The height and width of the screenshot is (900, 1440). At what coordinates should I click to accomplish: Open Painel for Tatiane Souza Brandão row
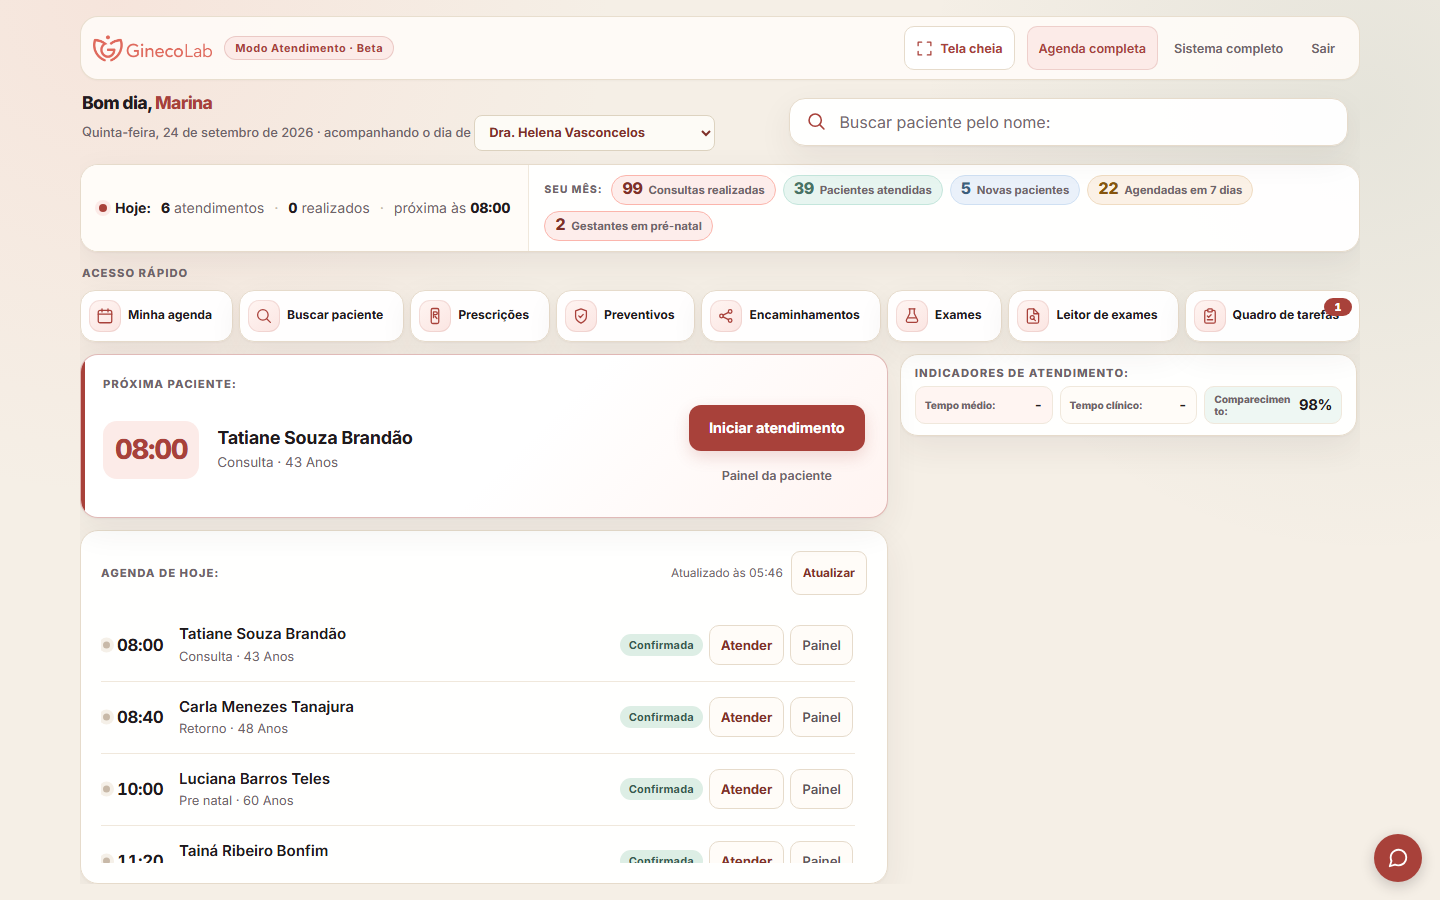point(821,645)
